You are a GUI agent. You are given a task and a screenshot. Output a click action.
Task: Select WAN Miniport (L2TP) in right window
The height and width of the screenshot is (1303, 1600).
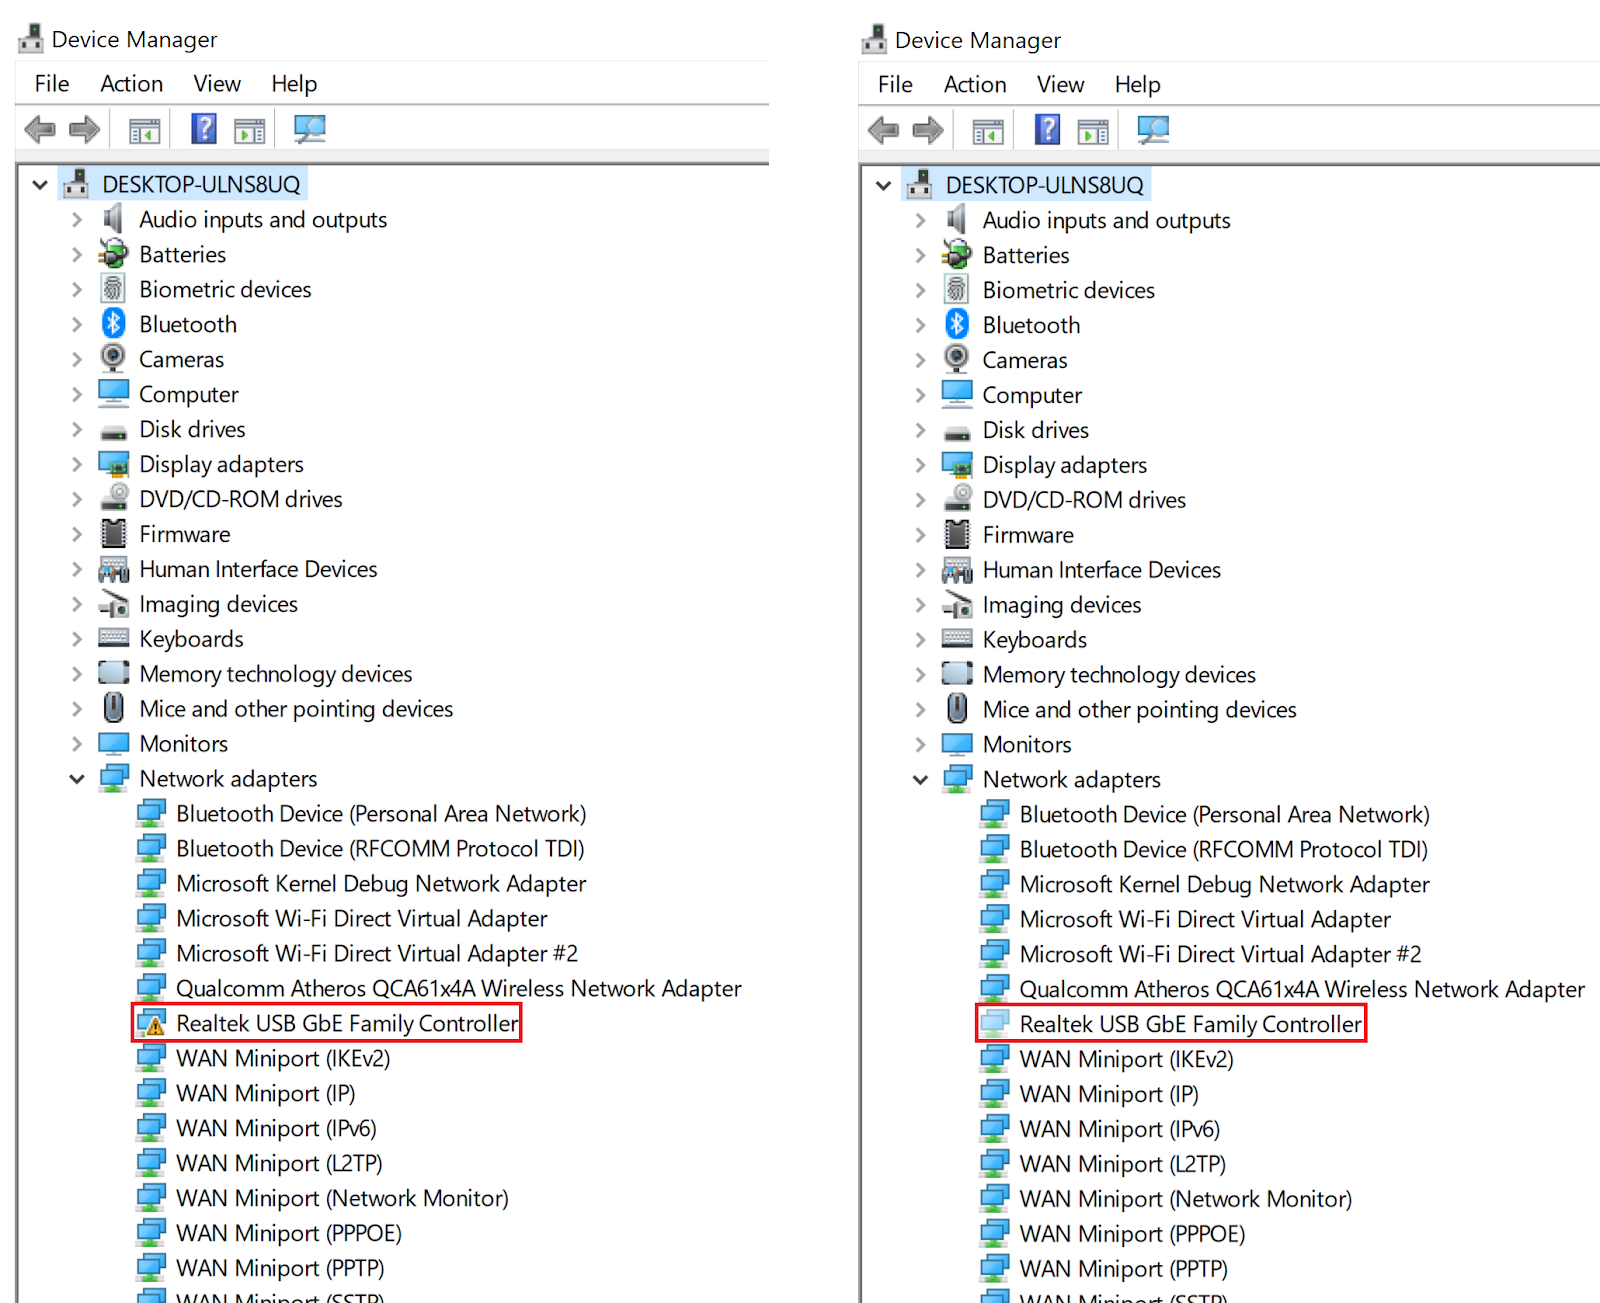click(1122, 1164)
